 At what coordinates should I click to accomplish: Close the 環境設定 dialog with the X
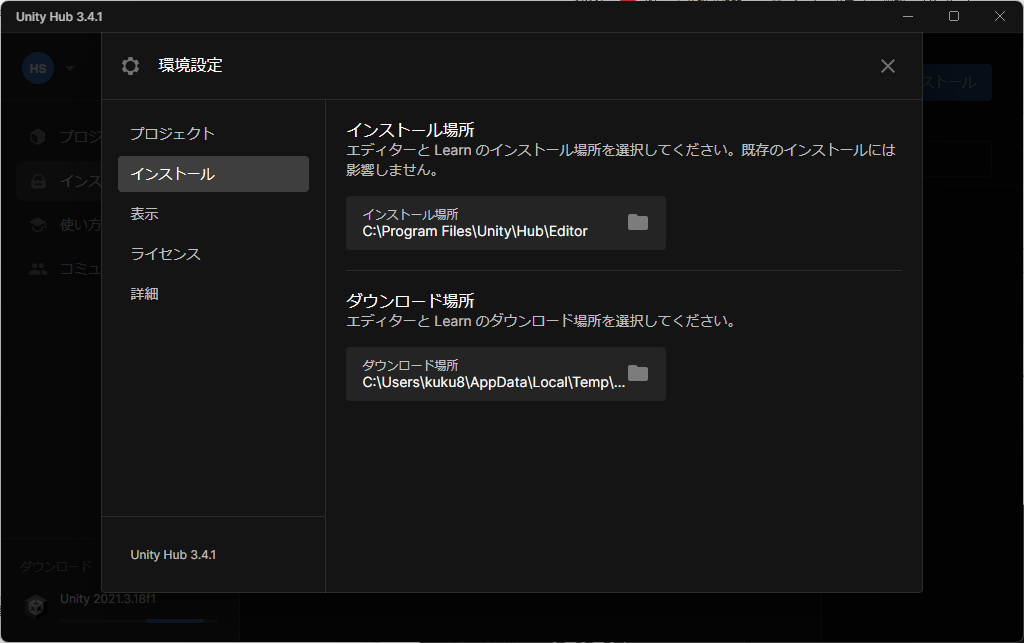pos(887,66)
